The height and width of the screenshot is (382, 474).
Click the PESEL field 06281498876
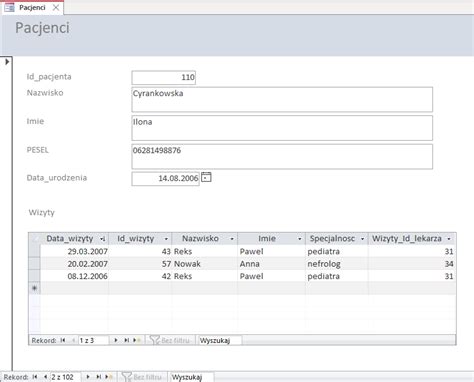282,157
